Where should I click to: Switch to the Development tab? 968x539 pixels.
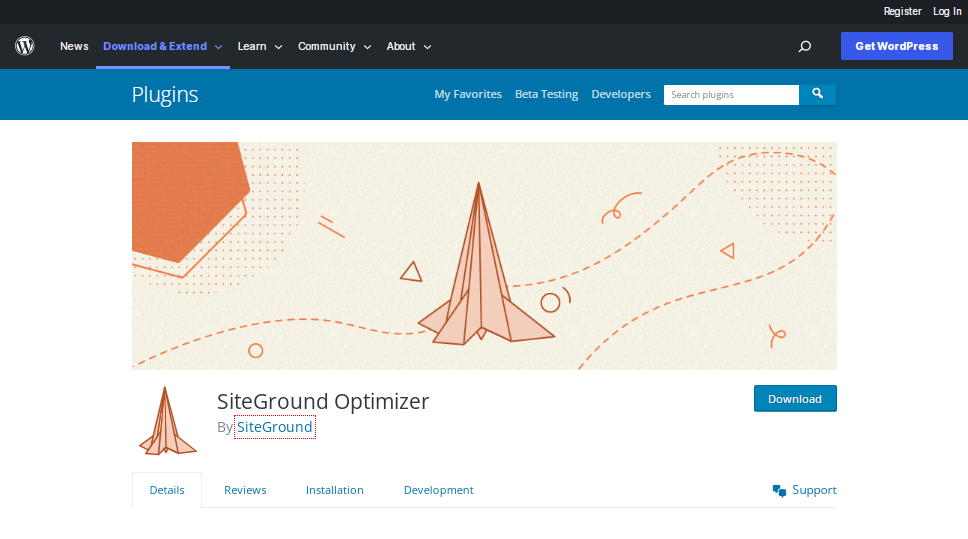click(x=438, y=490)
